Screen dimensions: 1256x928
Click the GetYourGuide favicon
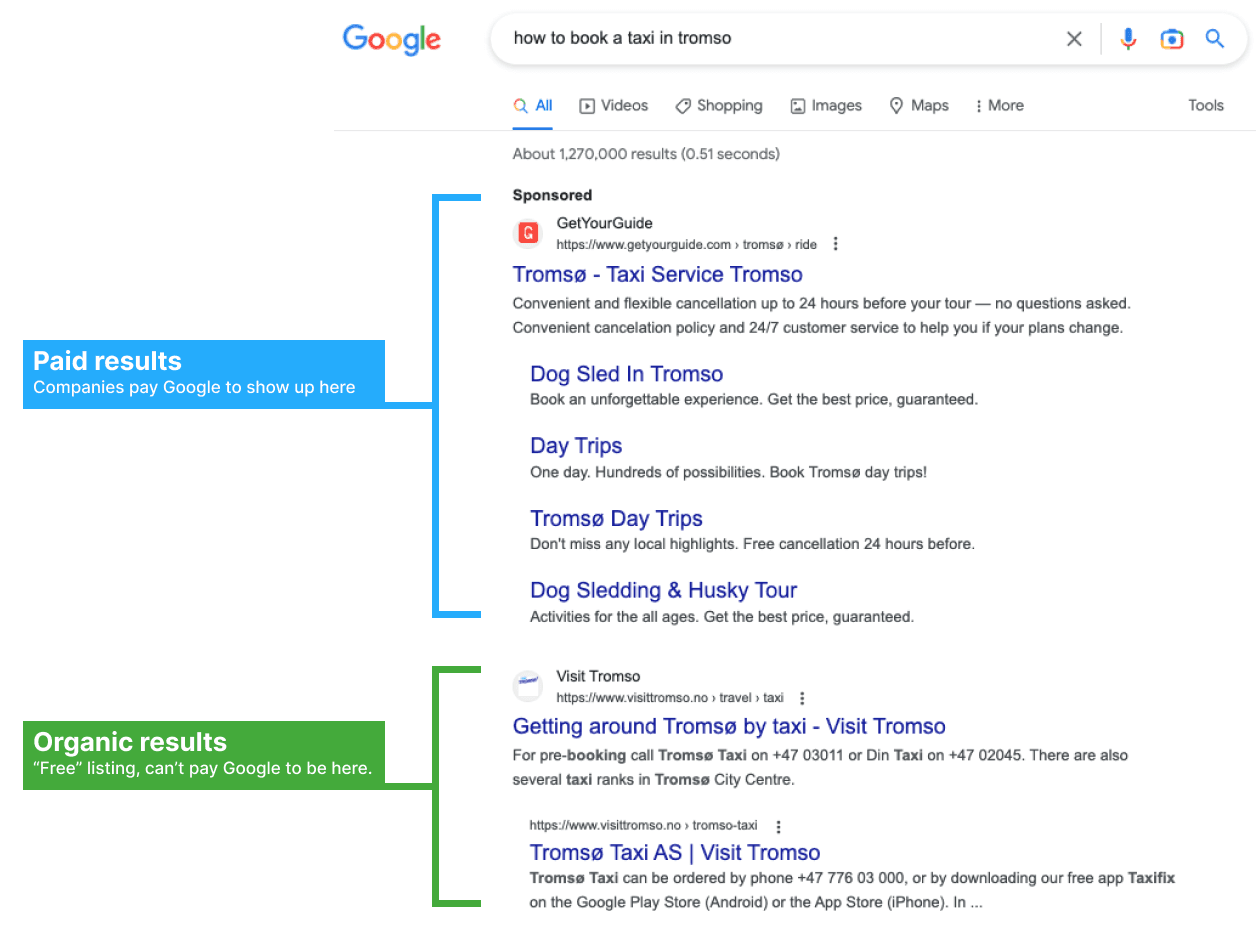(529, 234)
